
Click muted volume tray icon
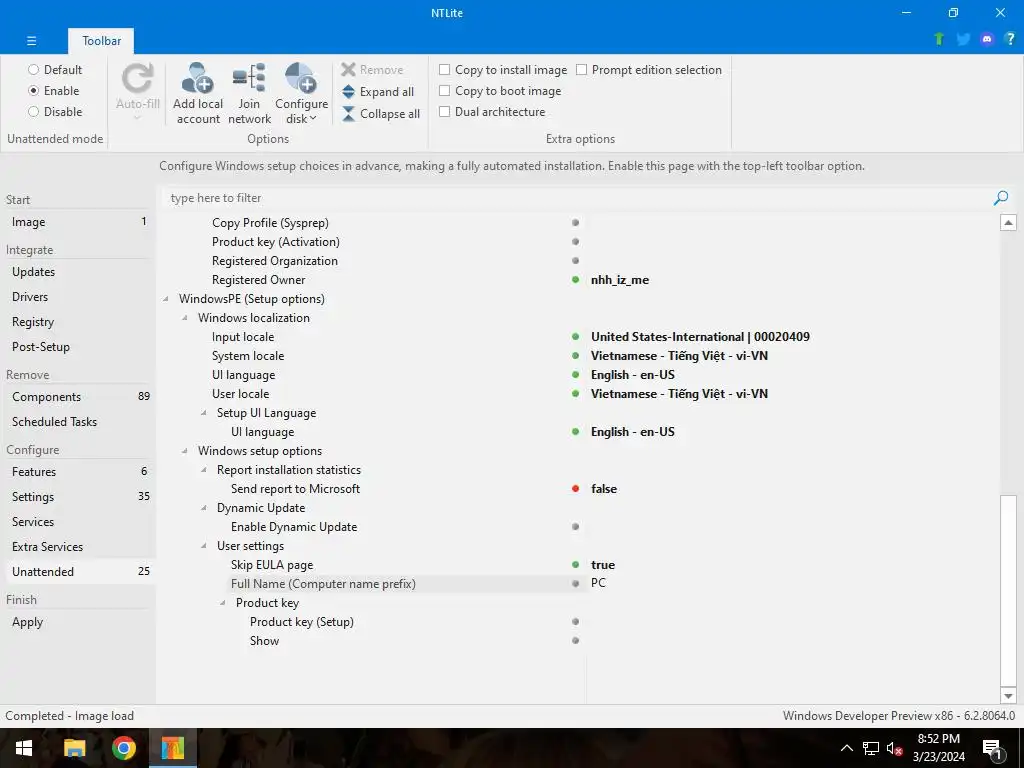(x=894, y=748)
